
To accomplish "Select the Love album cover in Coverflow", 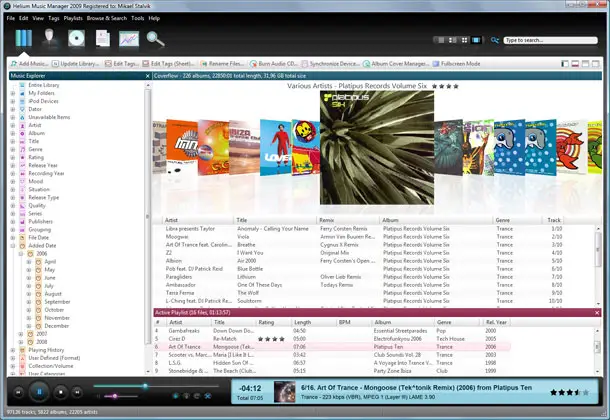I will [x=275, y=148].
